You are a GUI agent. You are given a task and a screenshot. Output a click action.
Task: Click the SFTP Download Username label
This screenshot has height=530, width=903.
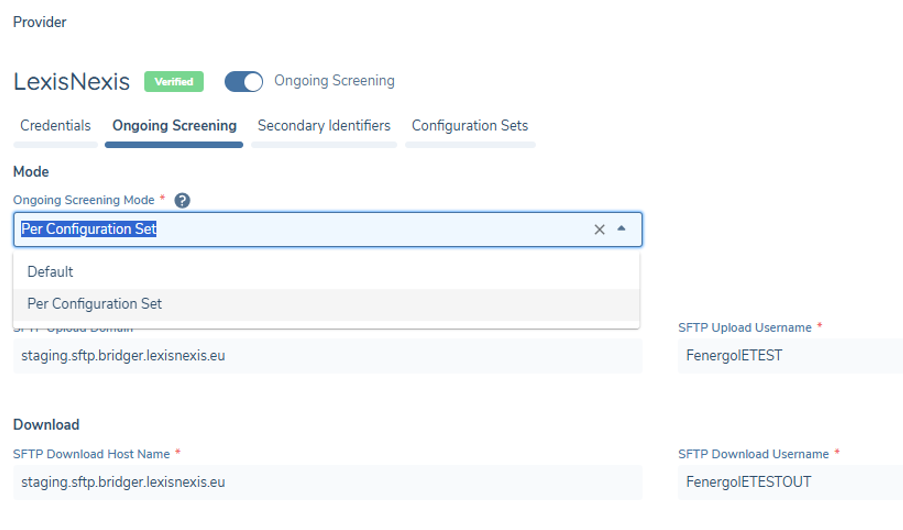753,454
